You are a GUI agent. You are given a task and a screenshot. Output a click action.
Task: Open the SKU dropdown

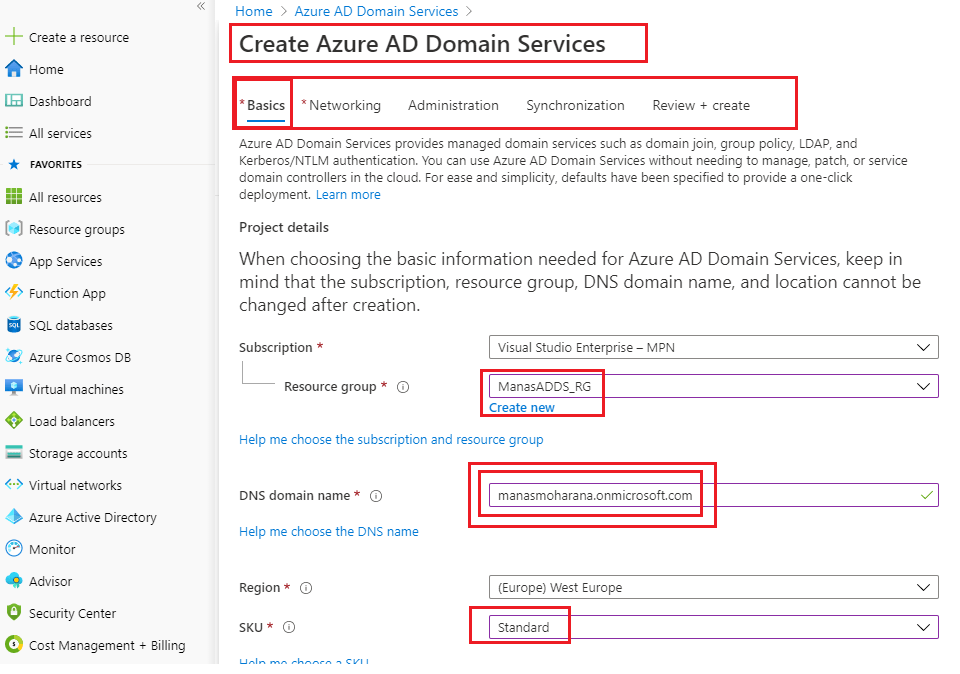point(713,627)
